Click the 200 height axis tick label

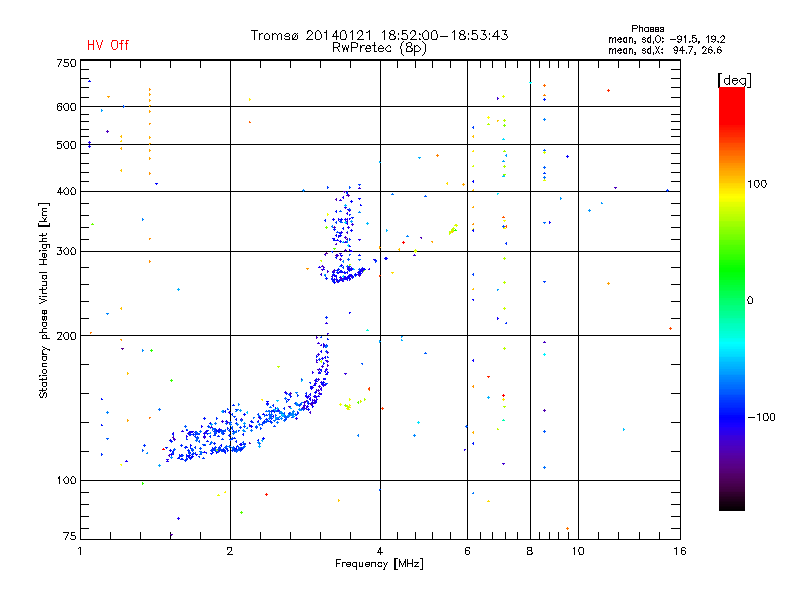(66, 336)
